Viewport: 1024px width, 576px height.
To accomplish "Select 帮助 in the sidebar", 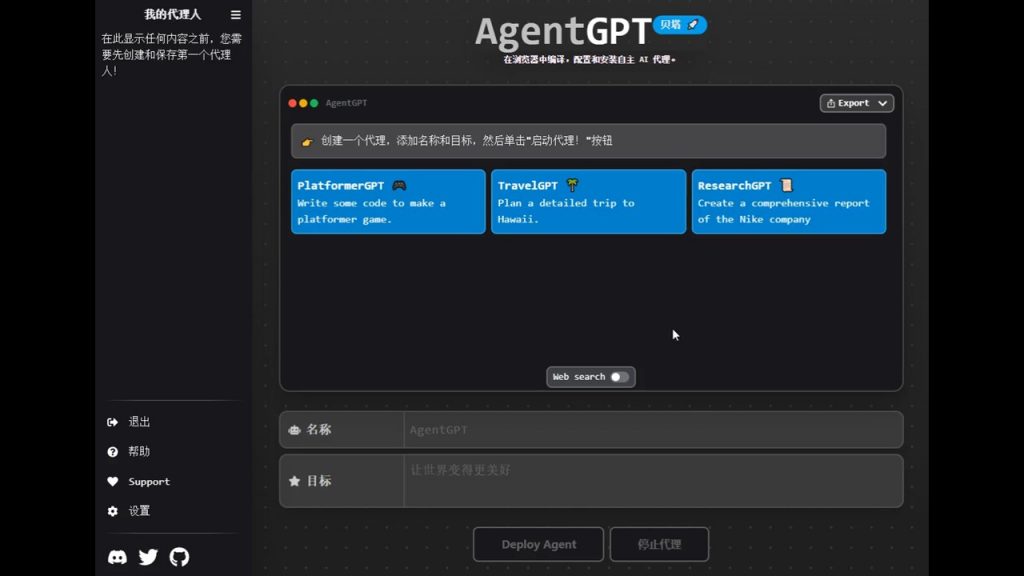I will (139, 452).
